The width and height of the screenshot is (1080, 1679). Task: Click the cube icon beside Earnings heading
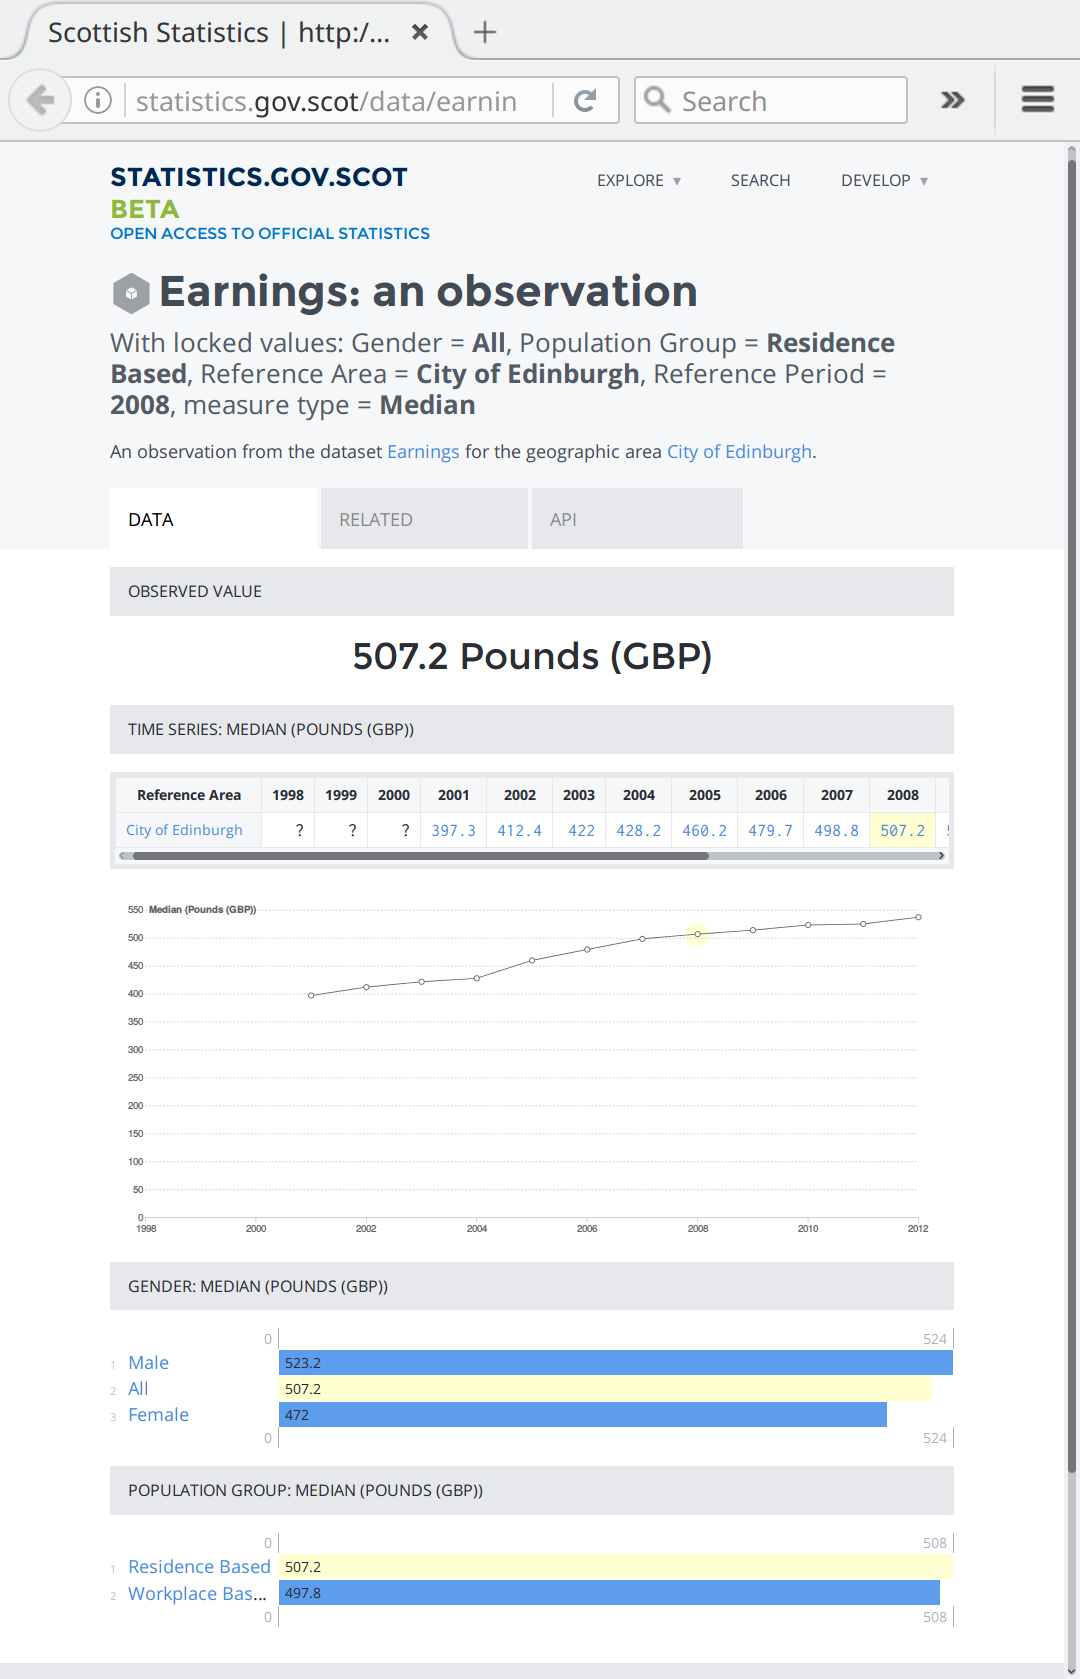point(131,293)
